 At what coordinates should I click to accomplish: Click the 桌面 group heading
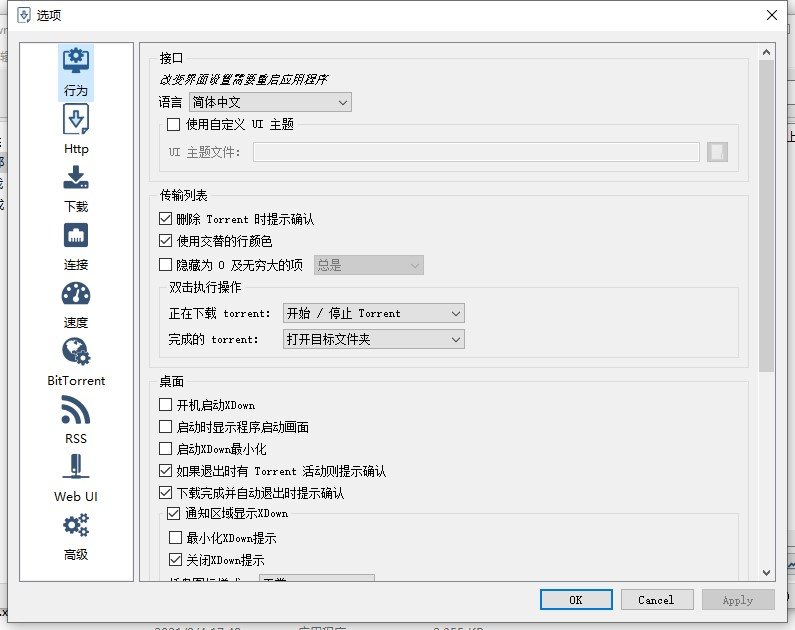point(171,381)
